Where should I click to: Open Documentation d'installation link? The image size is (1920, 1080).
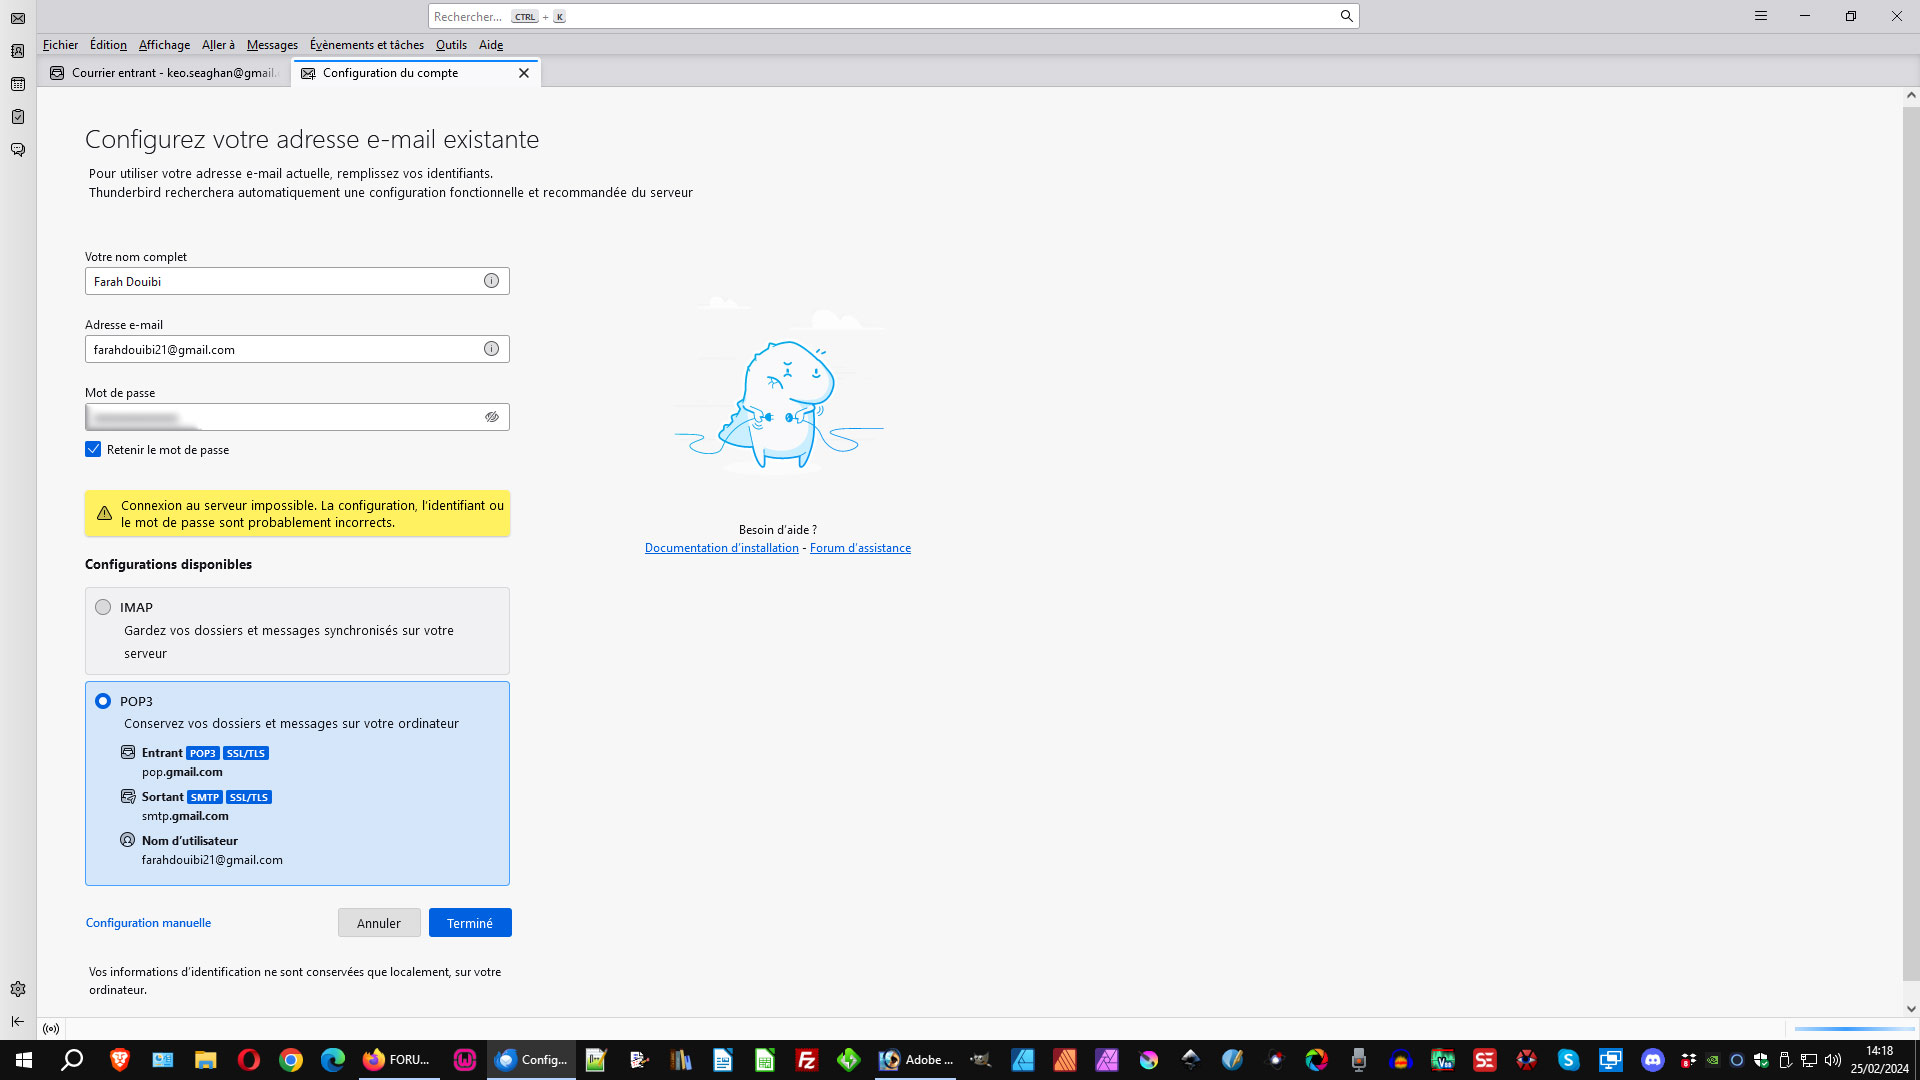click(721, 548)
